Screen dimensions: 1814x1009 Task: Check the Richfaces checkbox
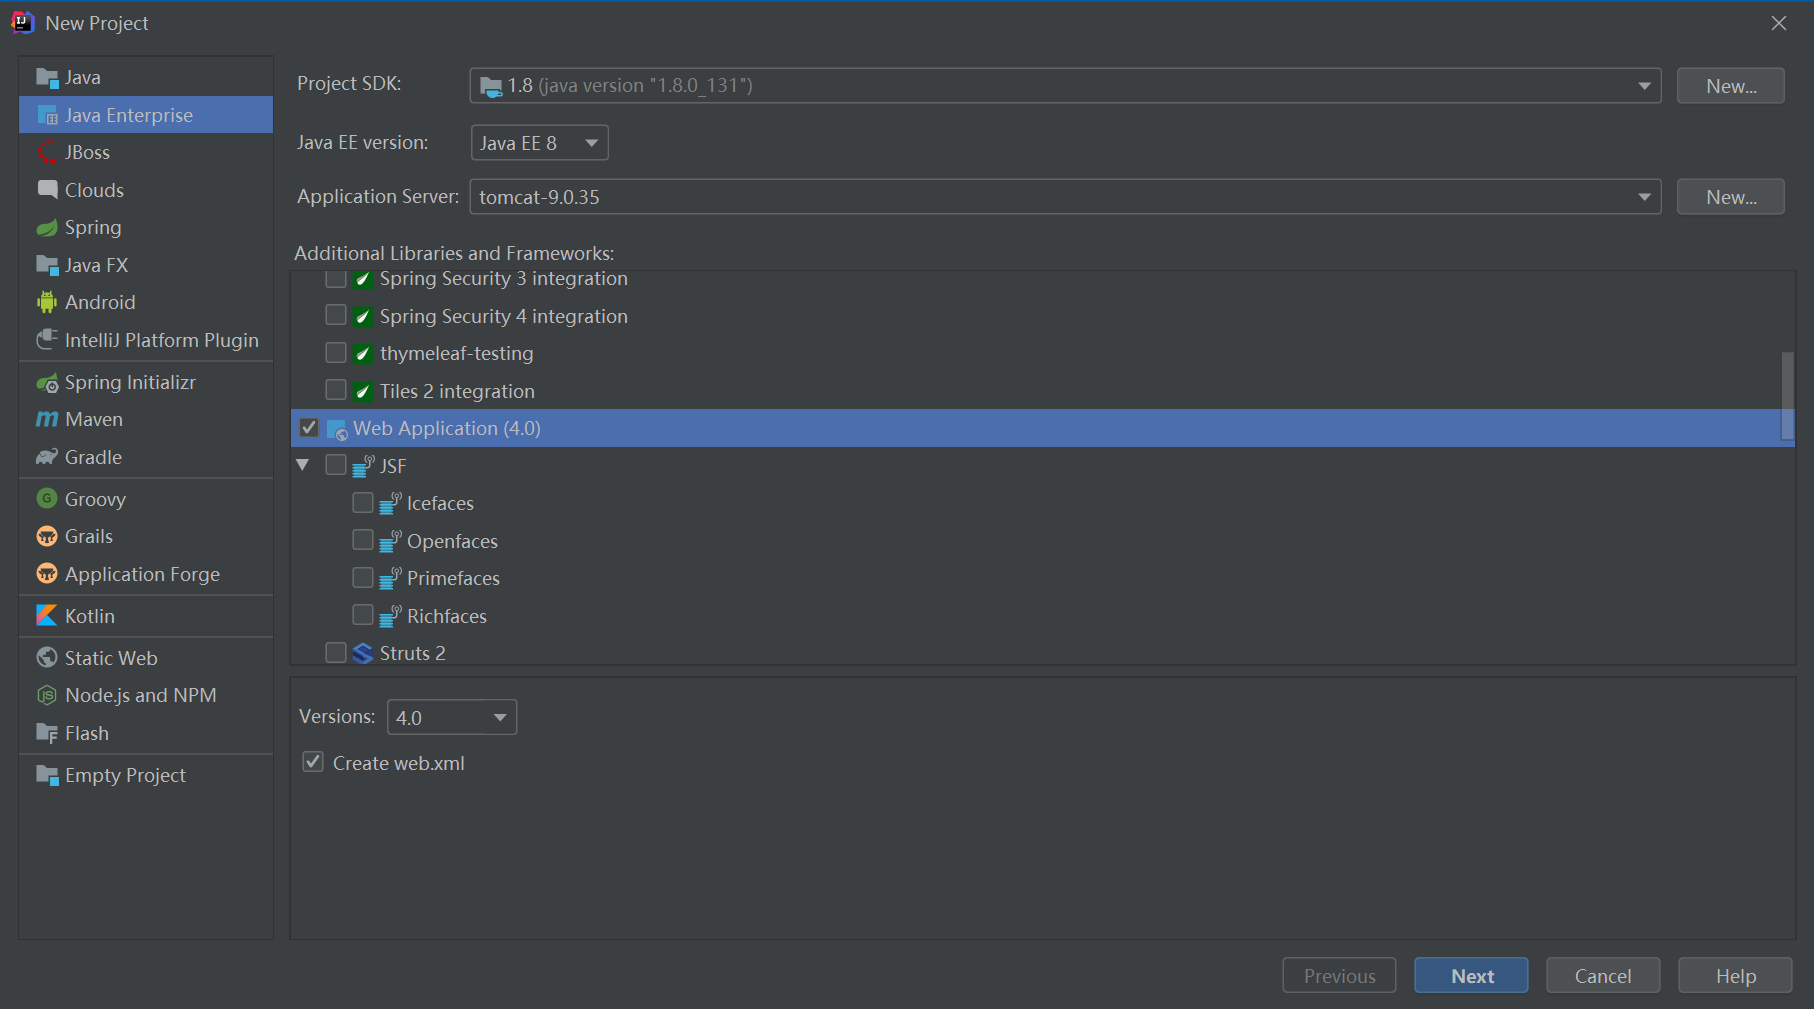(363, 615)
